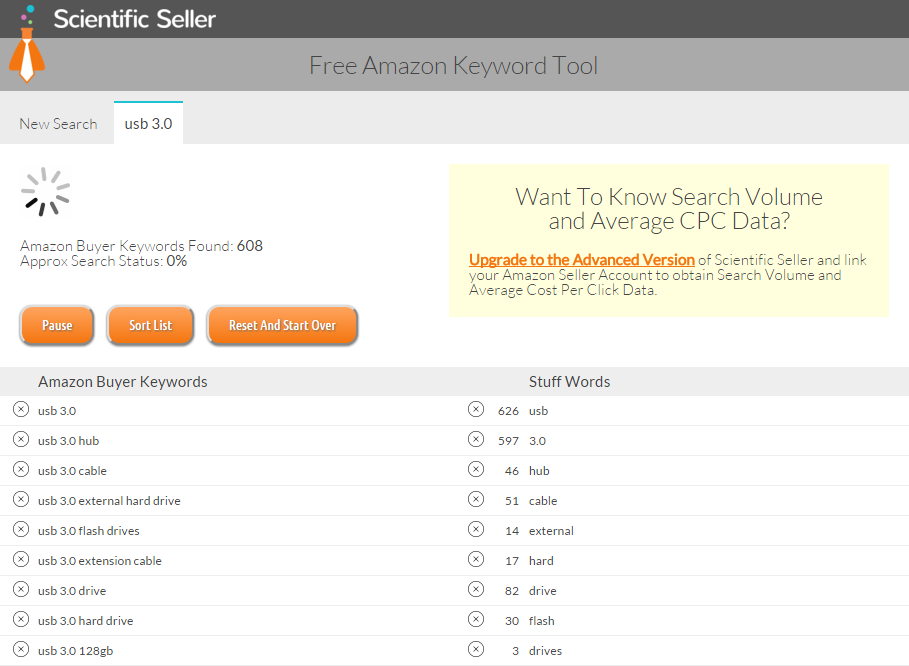Delete stuff word 'external' X icon

476,529
